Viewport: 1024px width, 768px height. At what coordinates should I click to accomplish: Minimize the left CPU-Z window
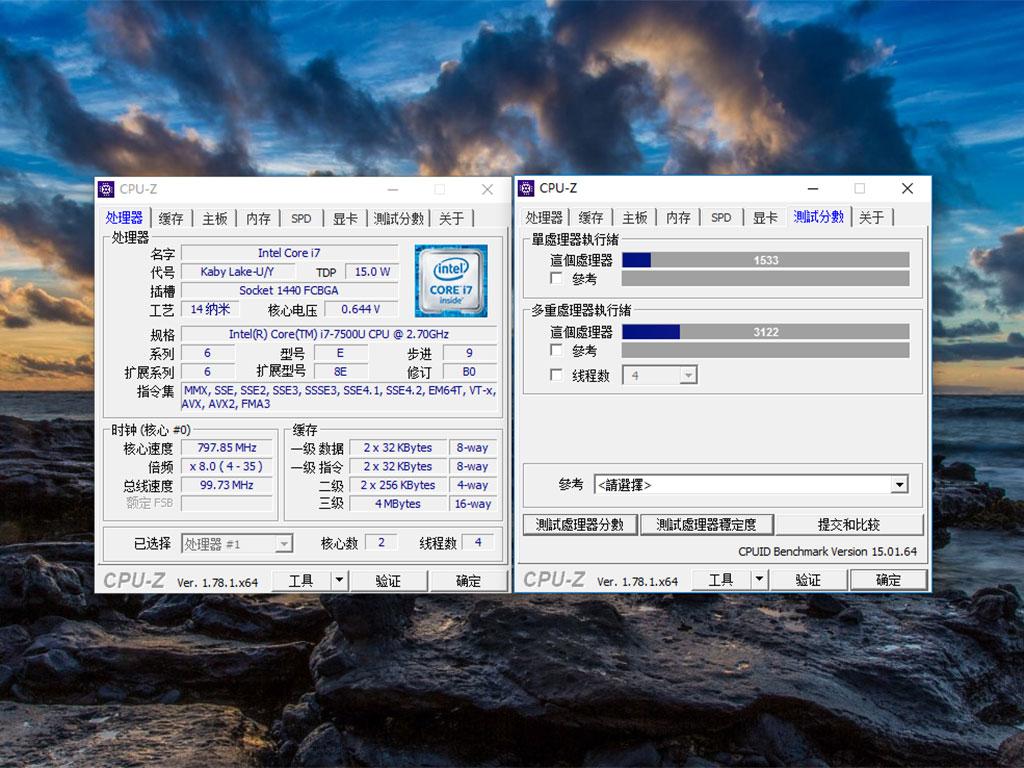[392, 189]
